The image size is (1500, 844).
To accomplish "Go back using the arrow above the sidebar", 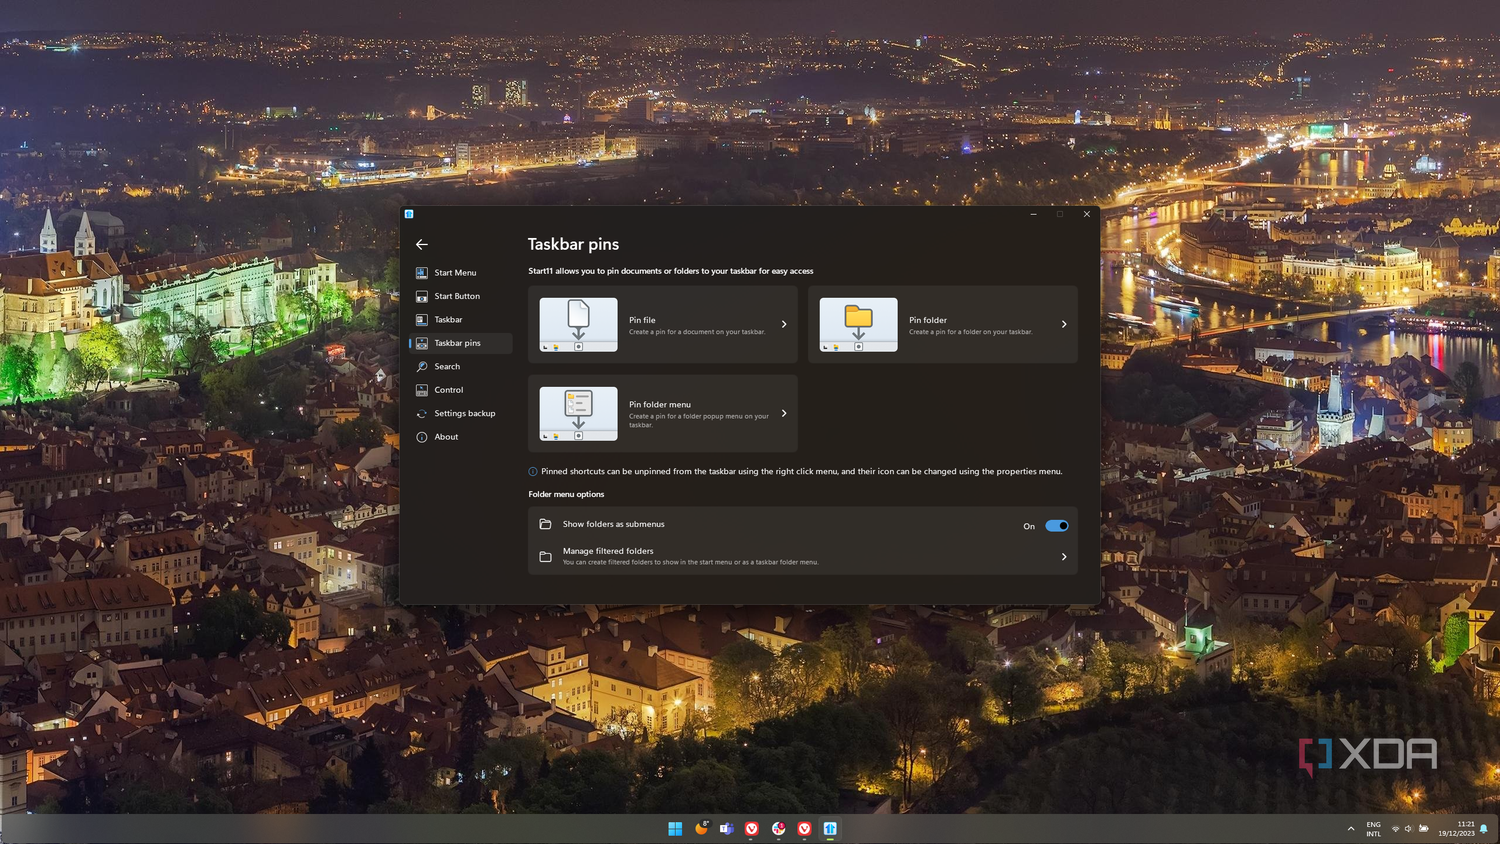I will point(422,244).
